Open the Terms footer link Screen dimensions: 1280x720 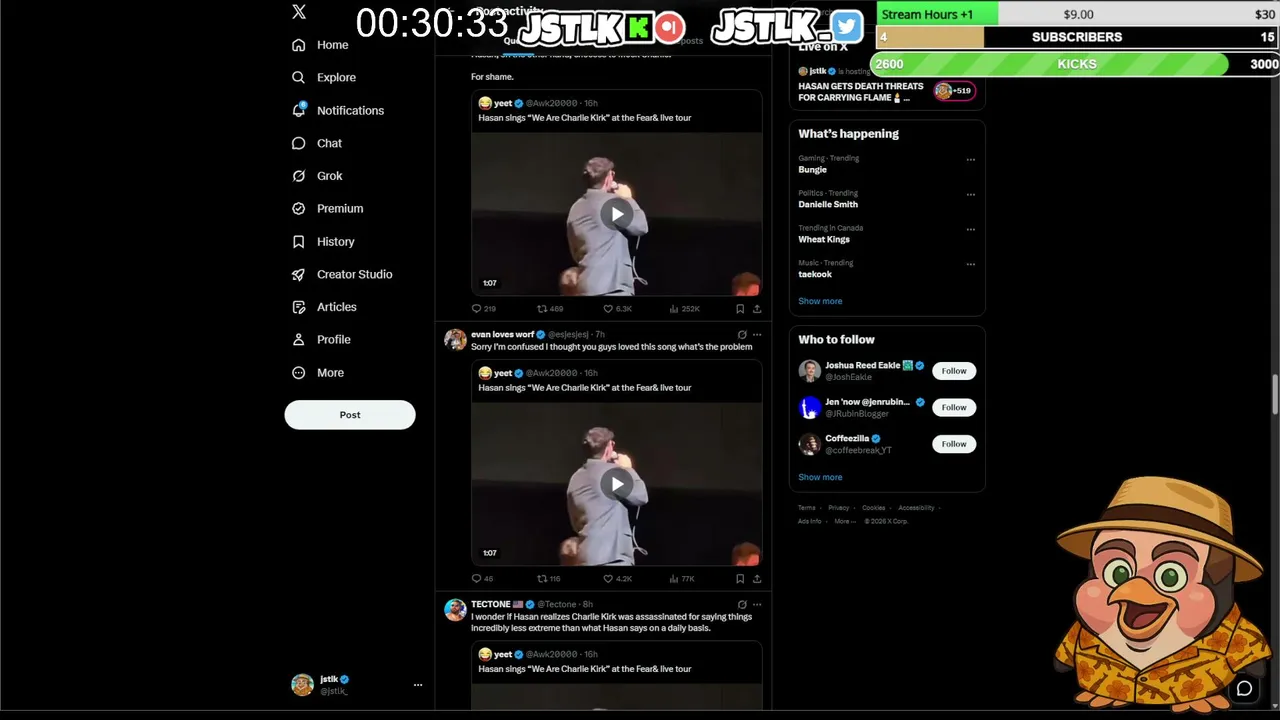click(x=807, y=508)
